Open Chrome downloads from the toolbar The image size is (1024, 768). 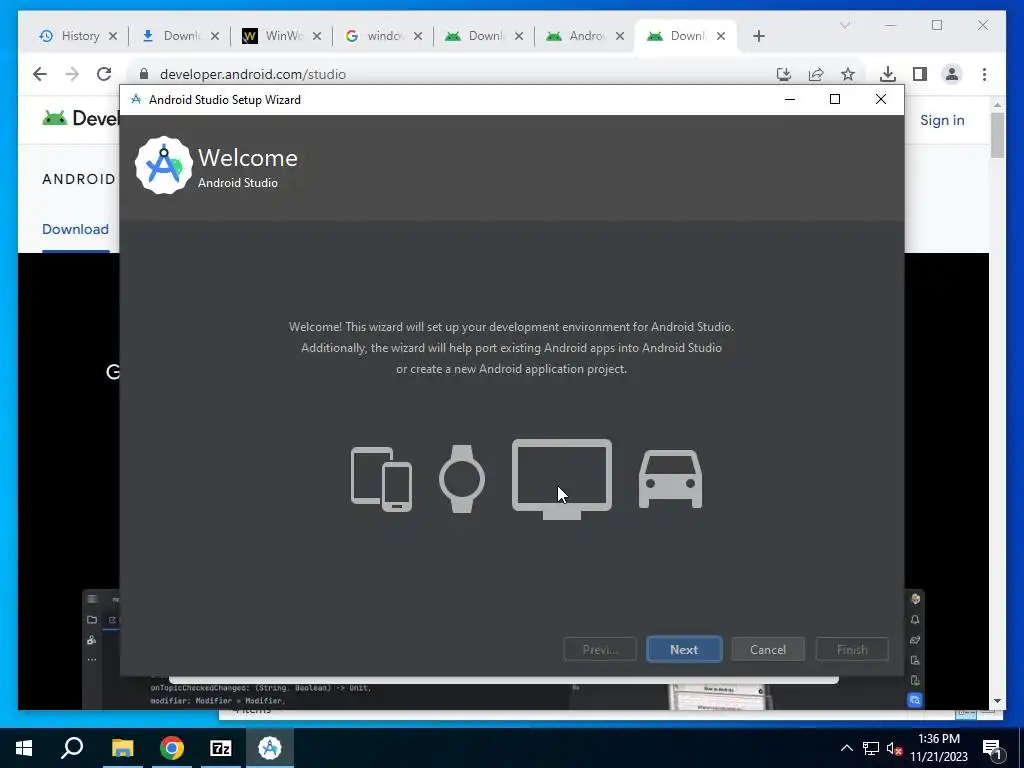[888, 74]
